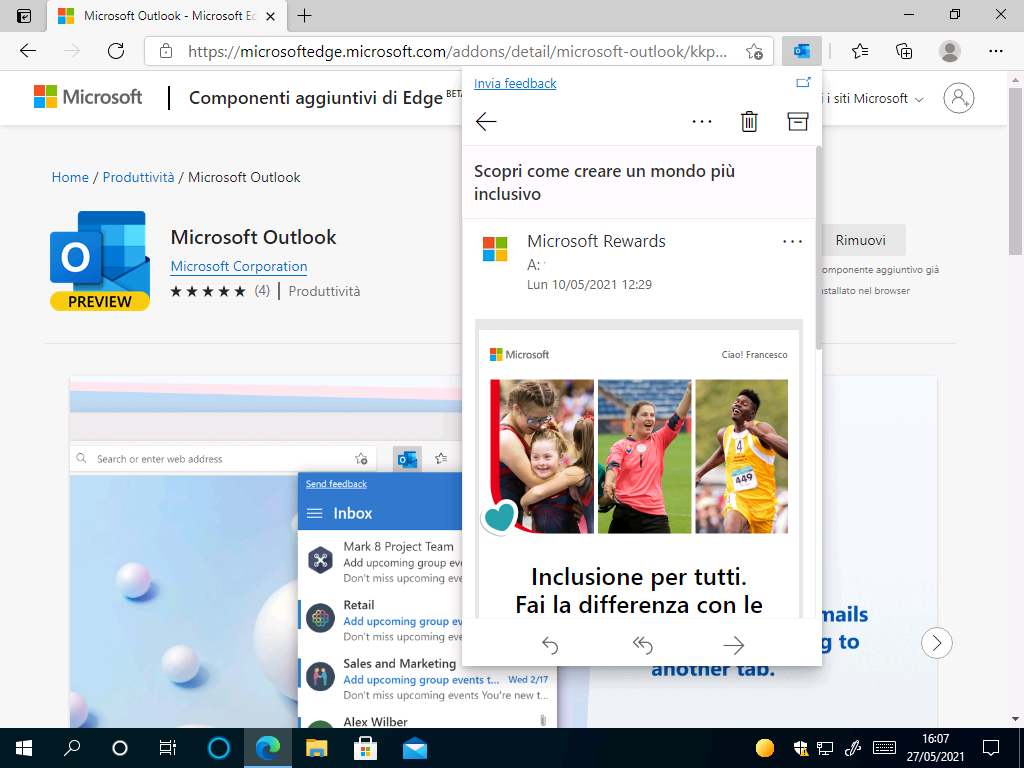Open the Windows notification center
This screenshot has width=1024, height=768.
[991, 748]
